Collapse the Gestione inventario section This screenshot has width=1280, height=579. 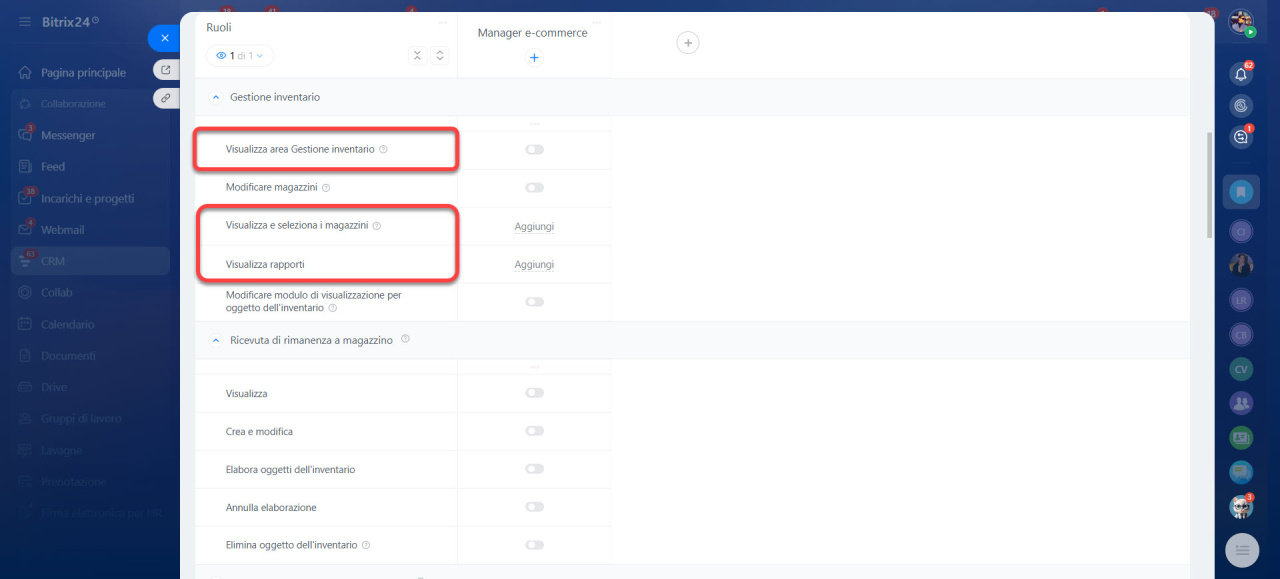(x=215, y=97)
